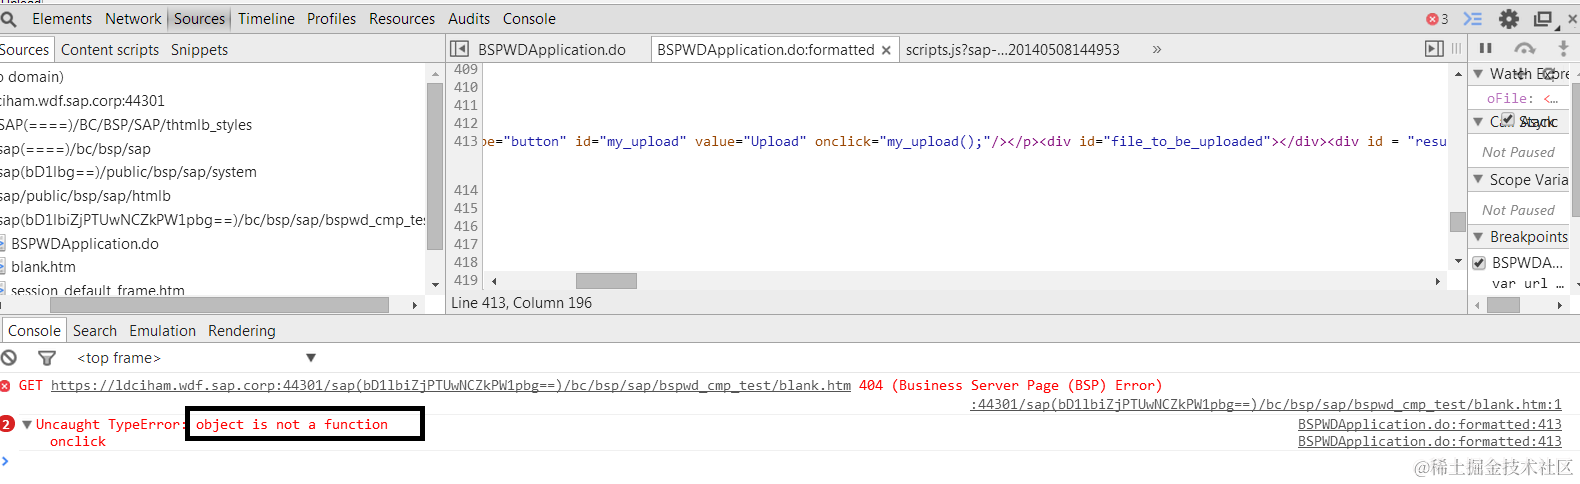Collapse the Breakpoints section

coord(1478,237)
